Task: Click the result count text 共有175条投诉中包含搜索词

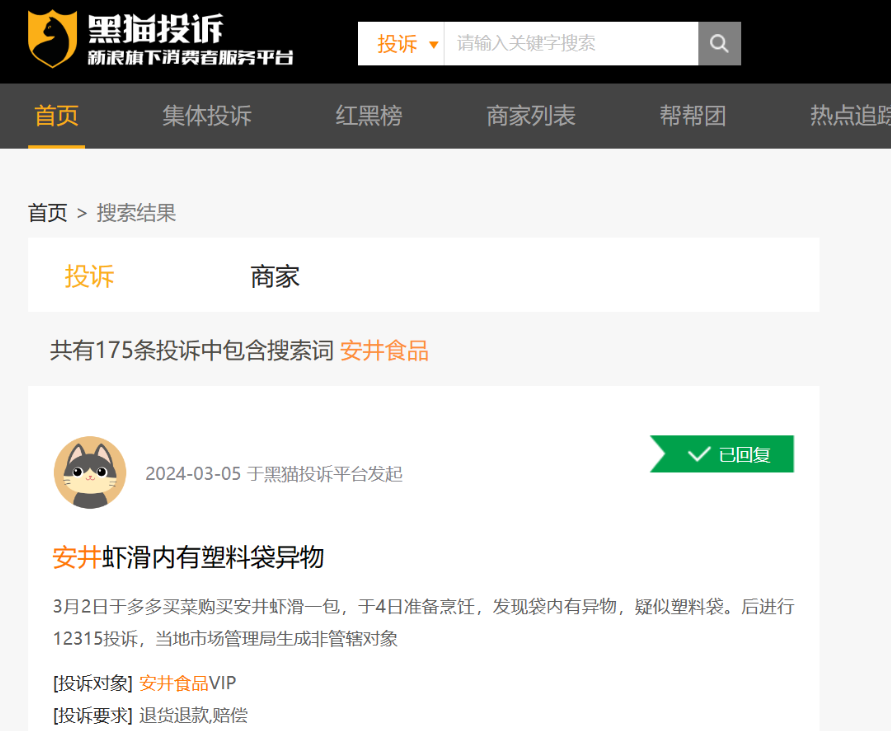Action: [191, 350]
